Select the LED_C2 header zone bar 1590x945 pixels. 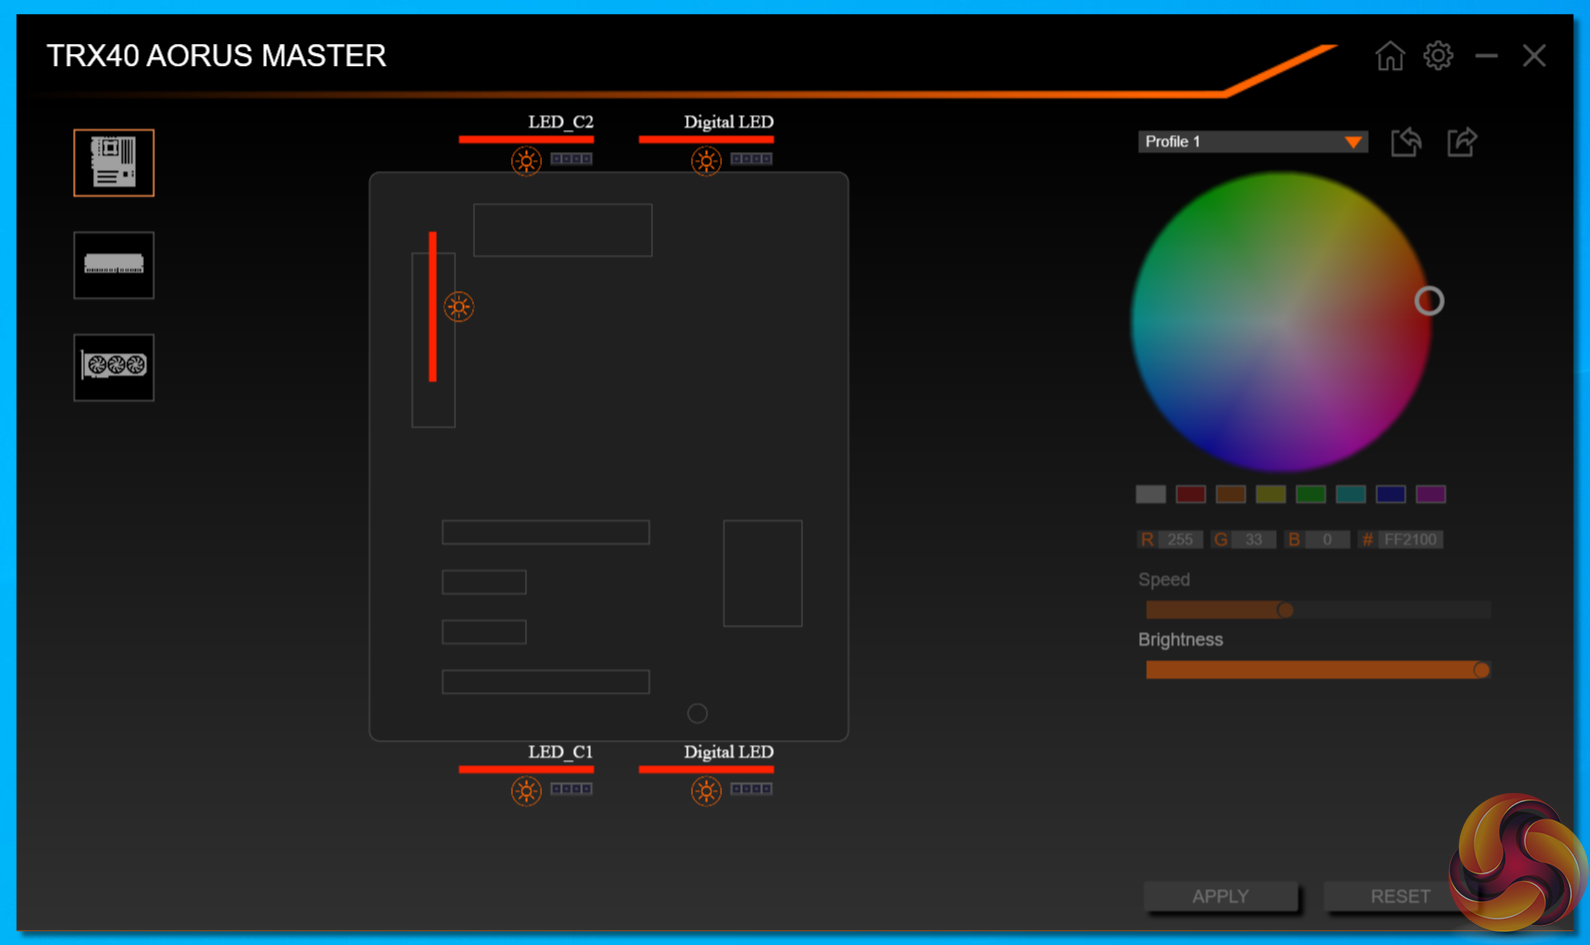(526, 139)
